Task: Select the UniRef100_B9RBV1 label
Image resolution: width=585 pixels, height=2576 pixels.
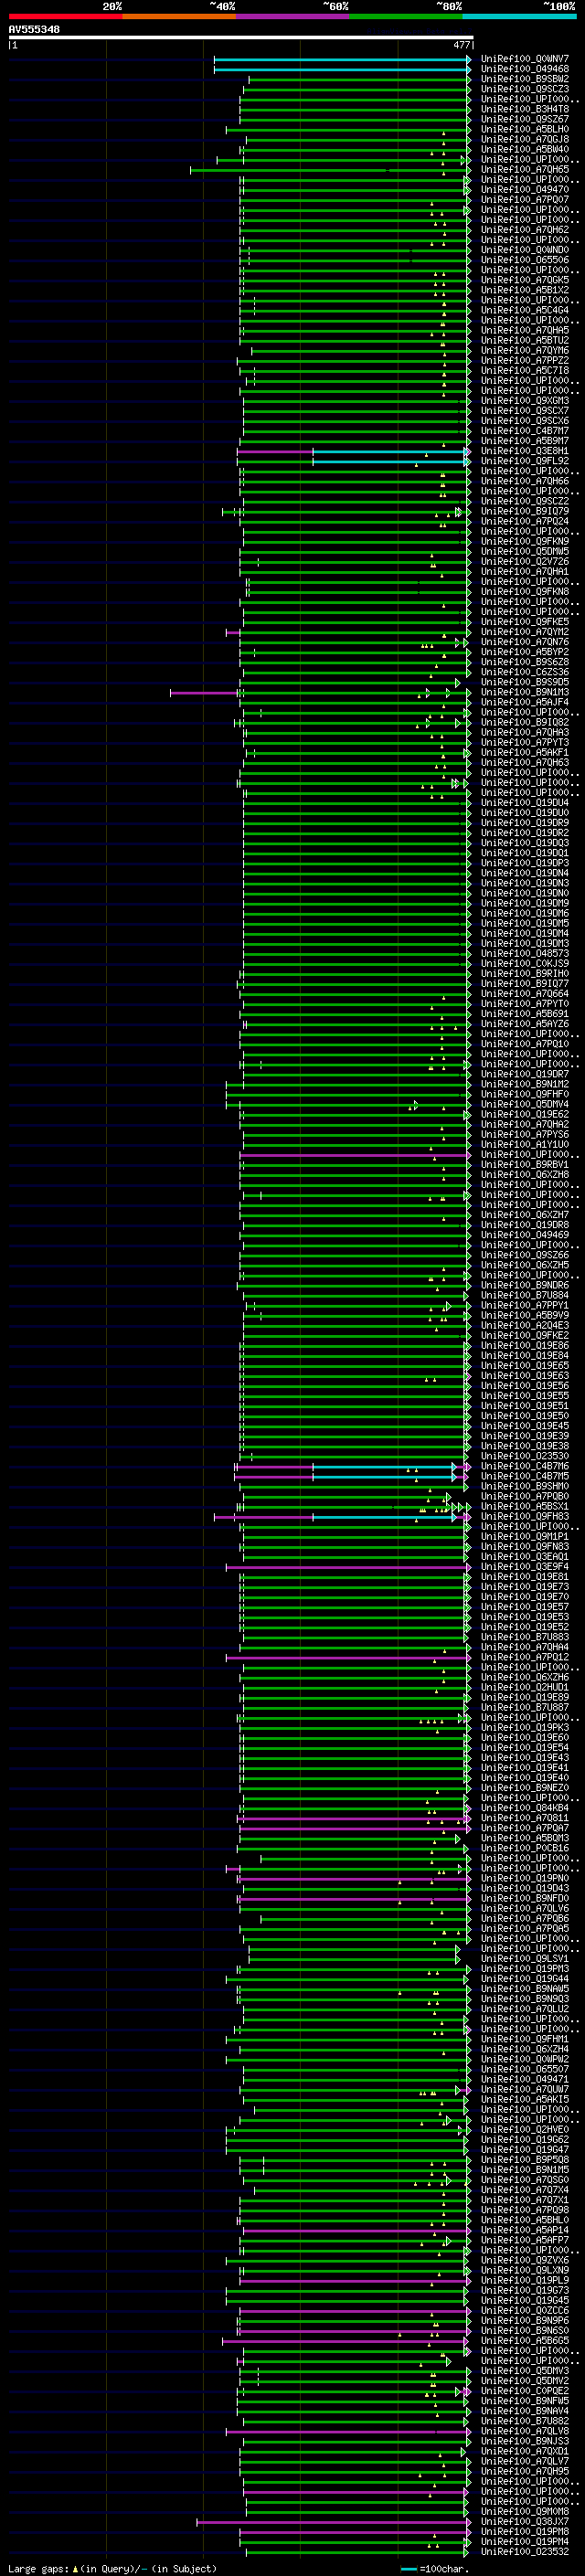Action: coord(524,1164)
